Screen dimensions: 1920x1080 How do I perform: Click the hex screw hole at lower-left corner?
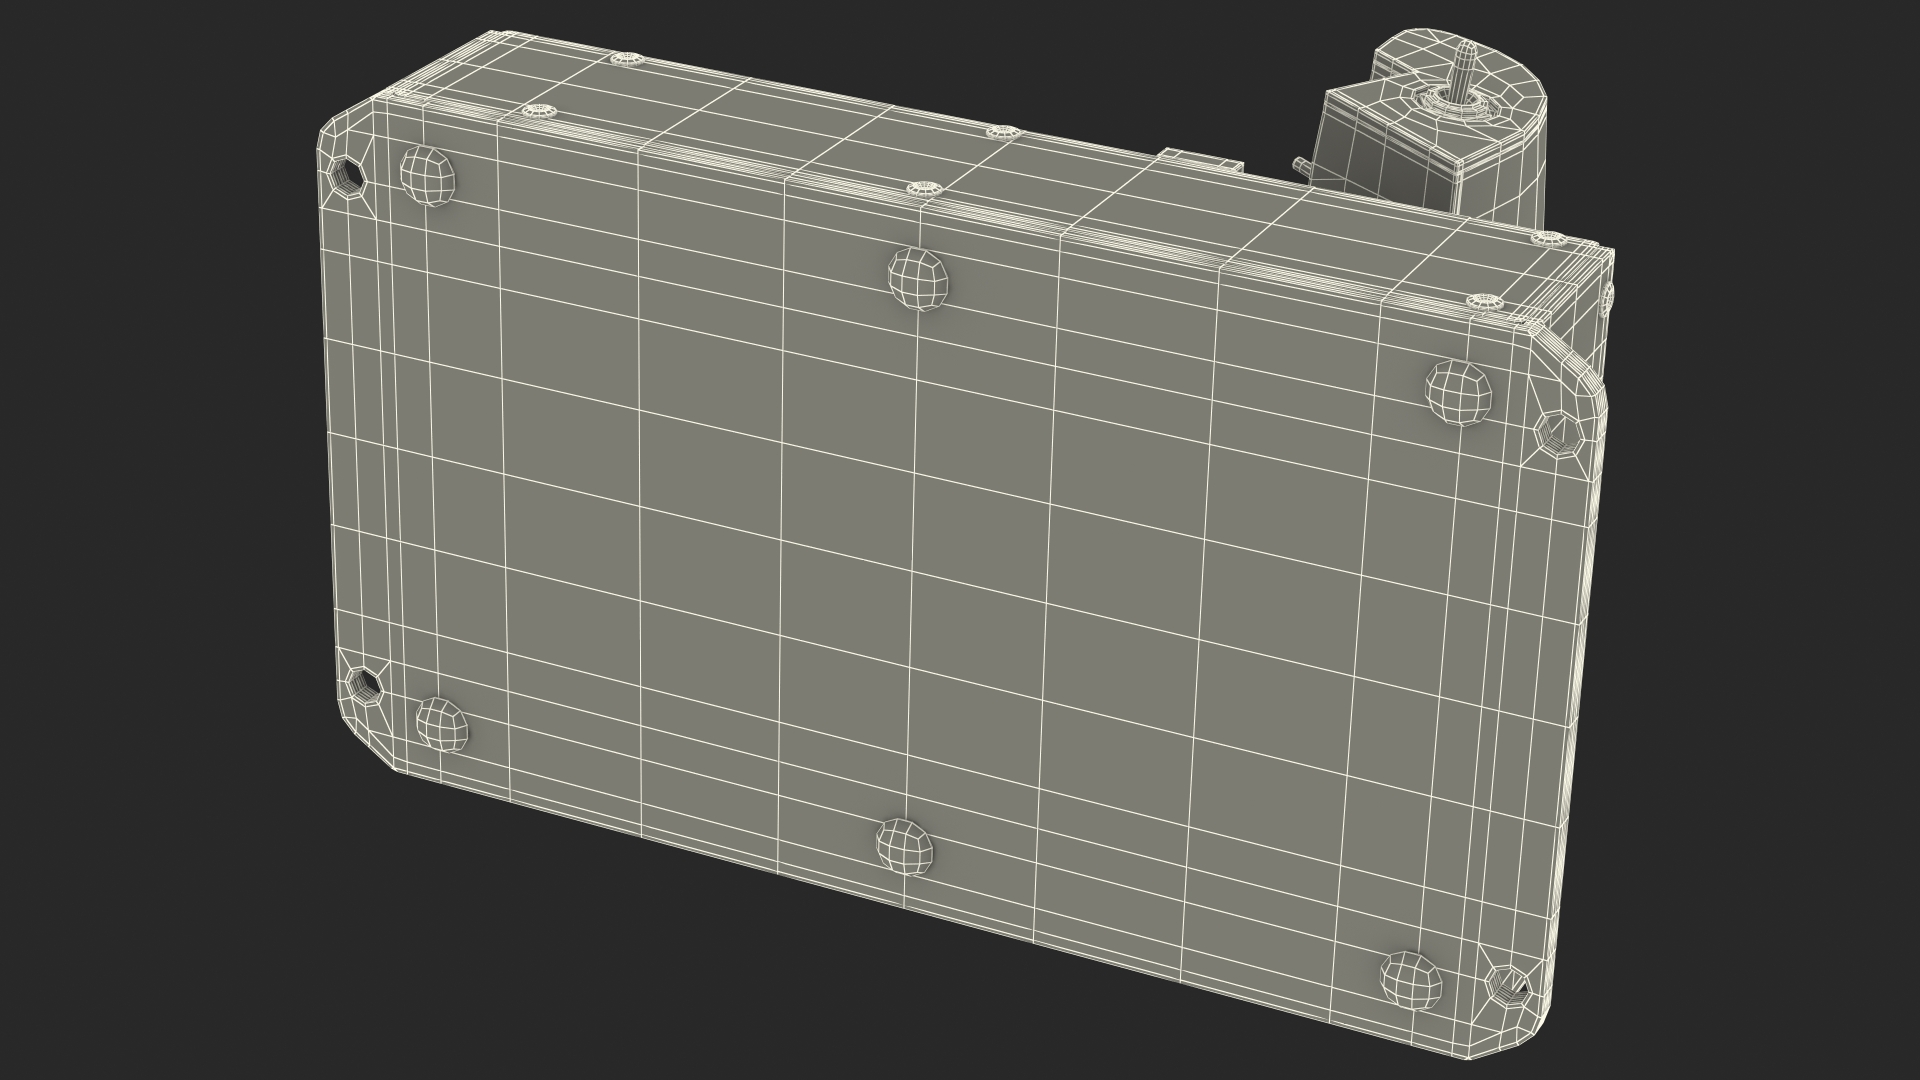(363, 686)
